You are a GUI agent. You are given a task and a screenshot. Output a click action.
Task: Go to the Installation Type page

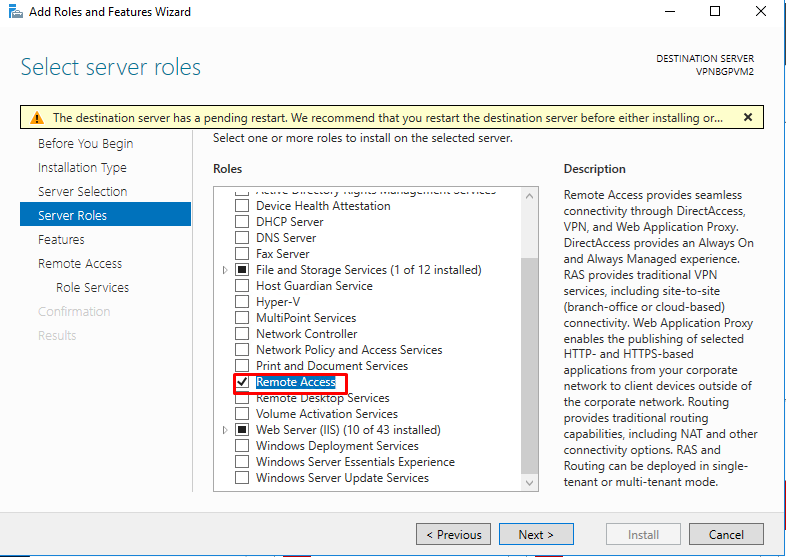pos(82,168)
